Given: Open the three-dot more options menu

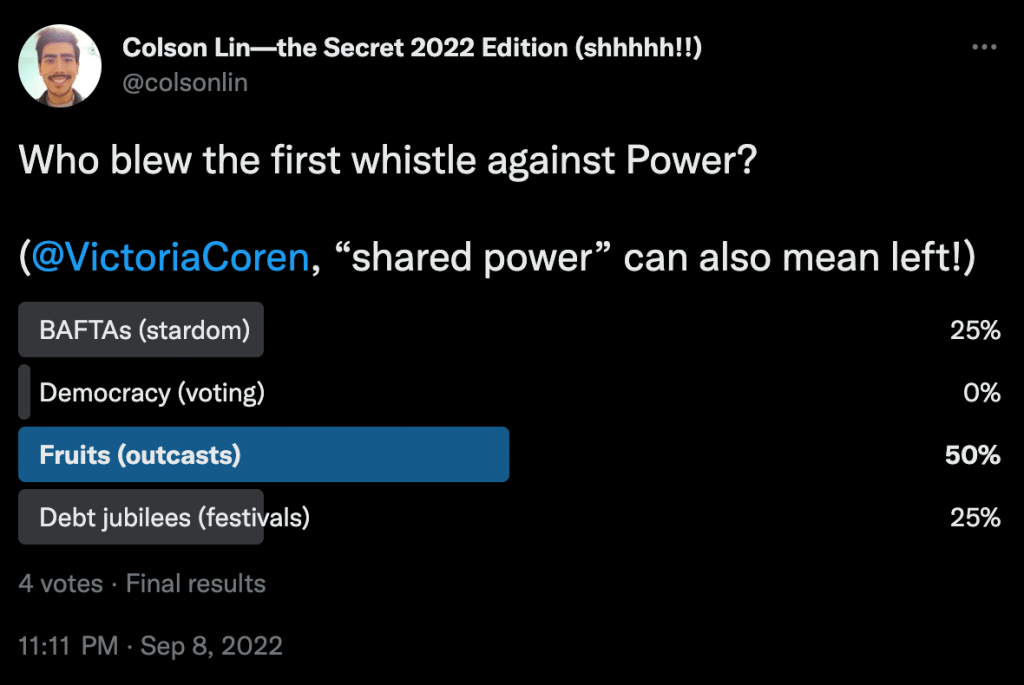Looking at the screenshot, I should (985, 48).
